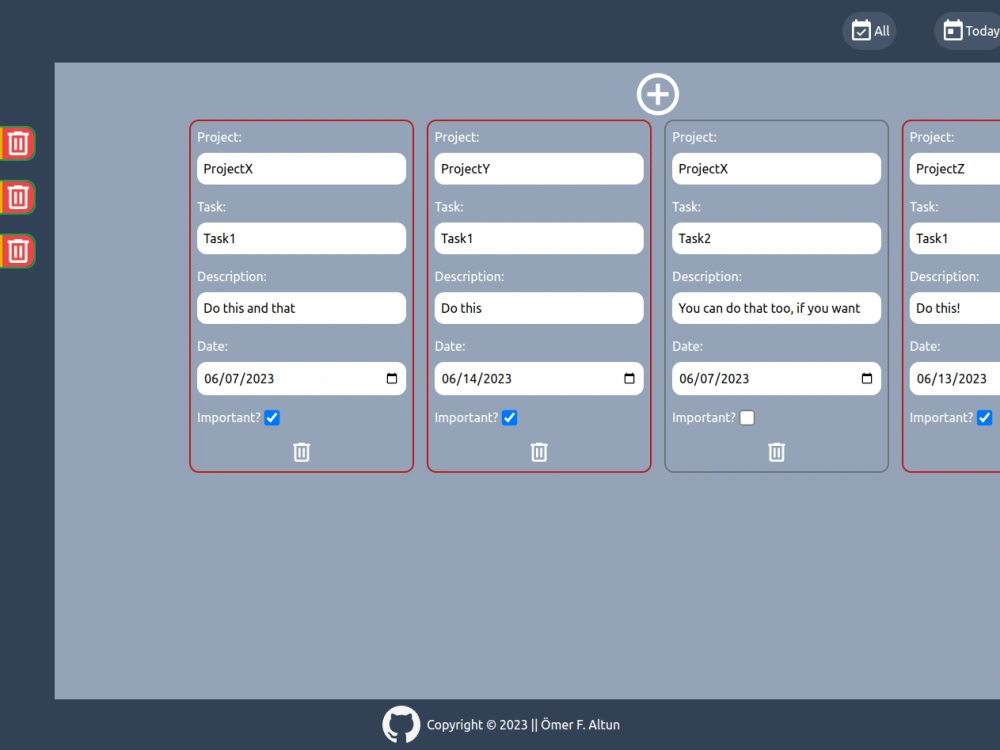The width and height of the screenshot is (1000, 750).
Task: Edit the 'Do this' description field
Action: pyautogui.click(x=539, y=308)
